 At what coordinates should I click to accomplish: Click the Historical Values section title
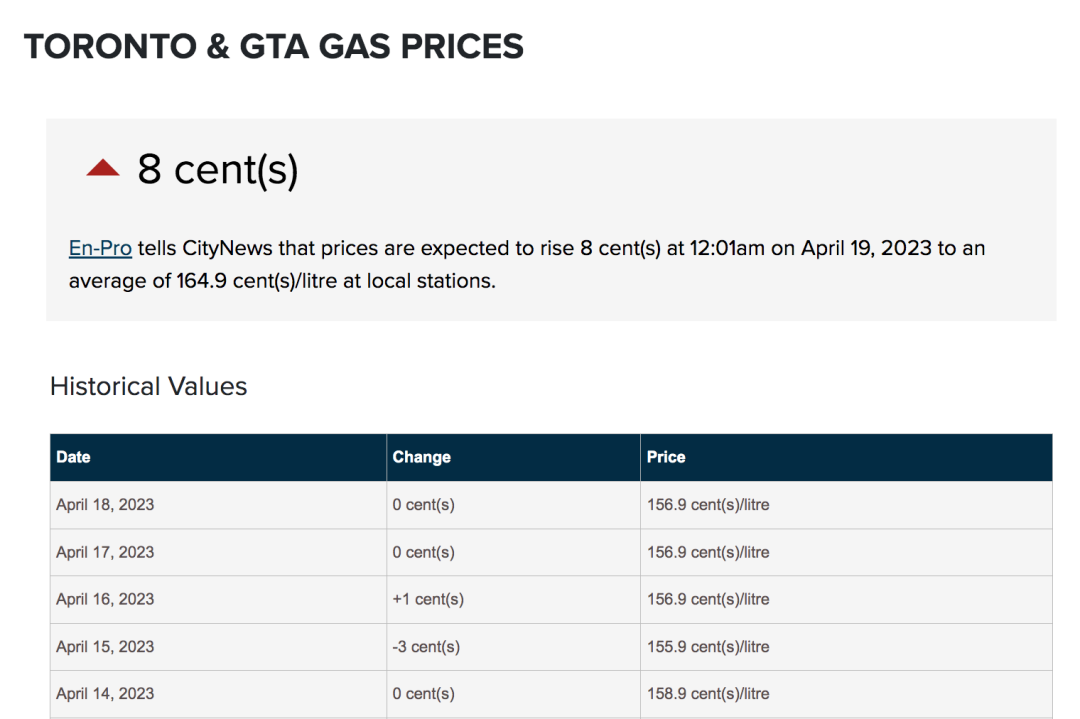tap(149, 386)
